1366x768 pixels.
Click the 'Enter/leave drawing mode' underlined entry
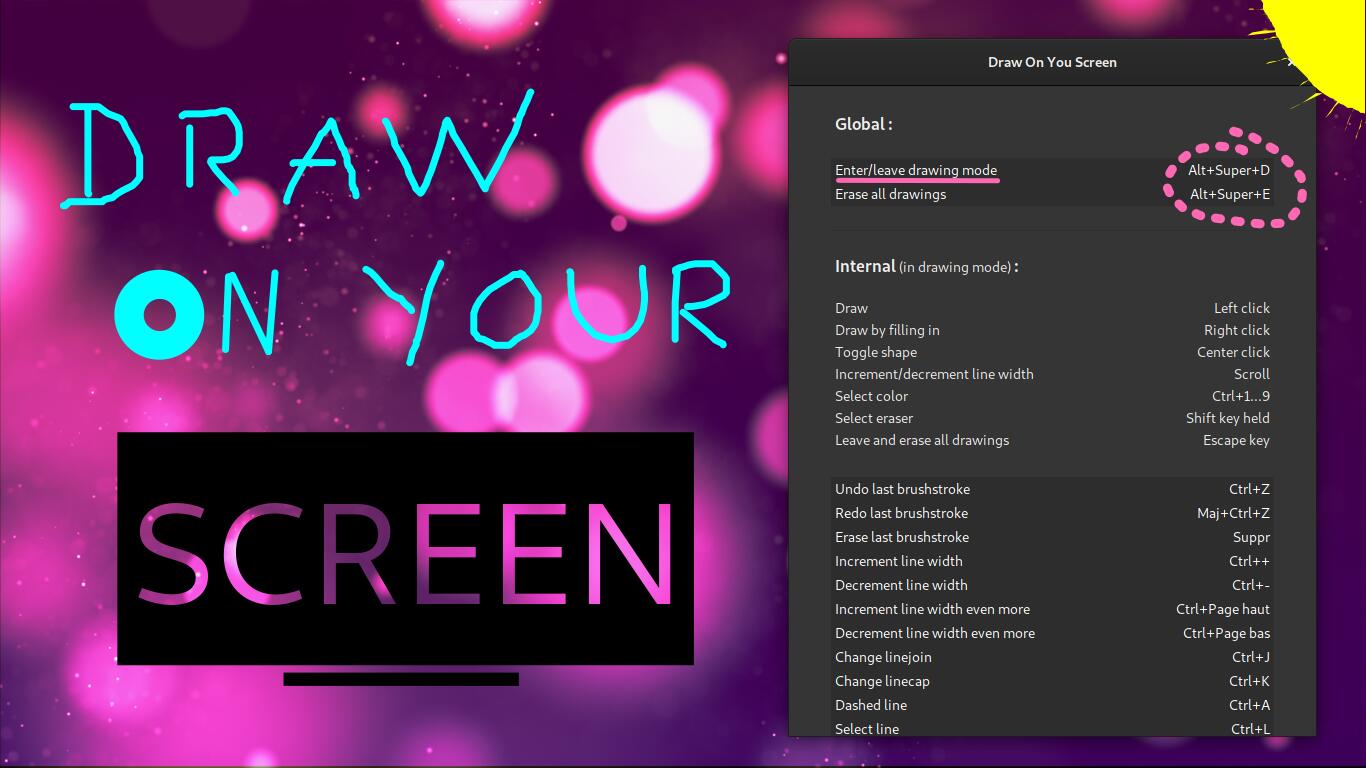click(x=916, y=170)
